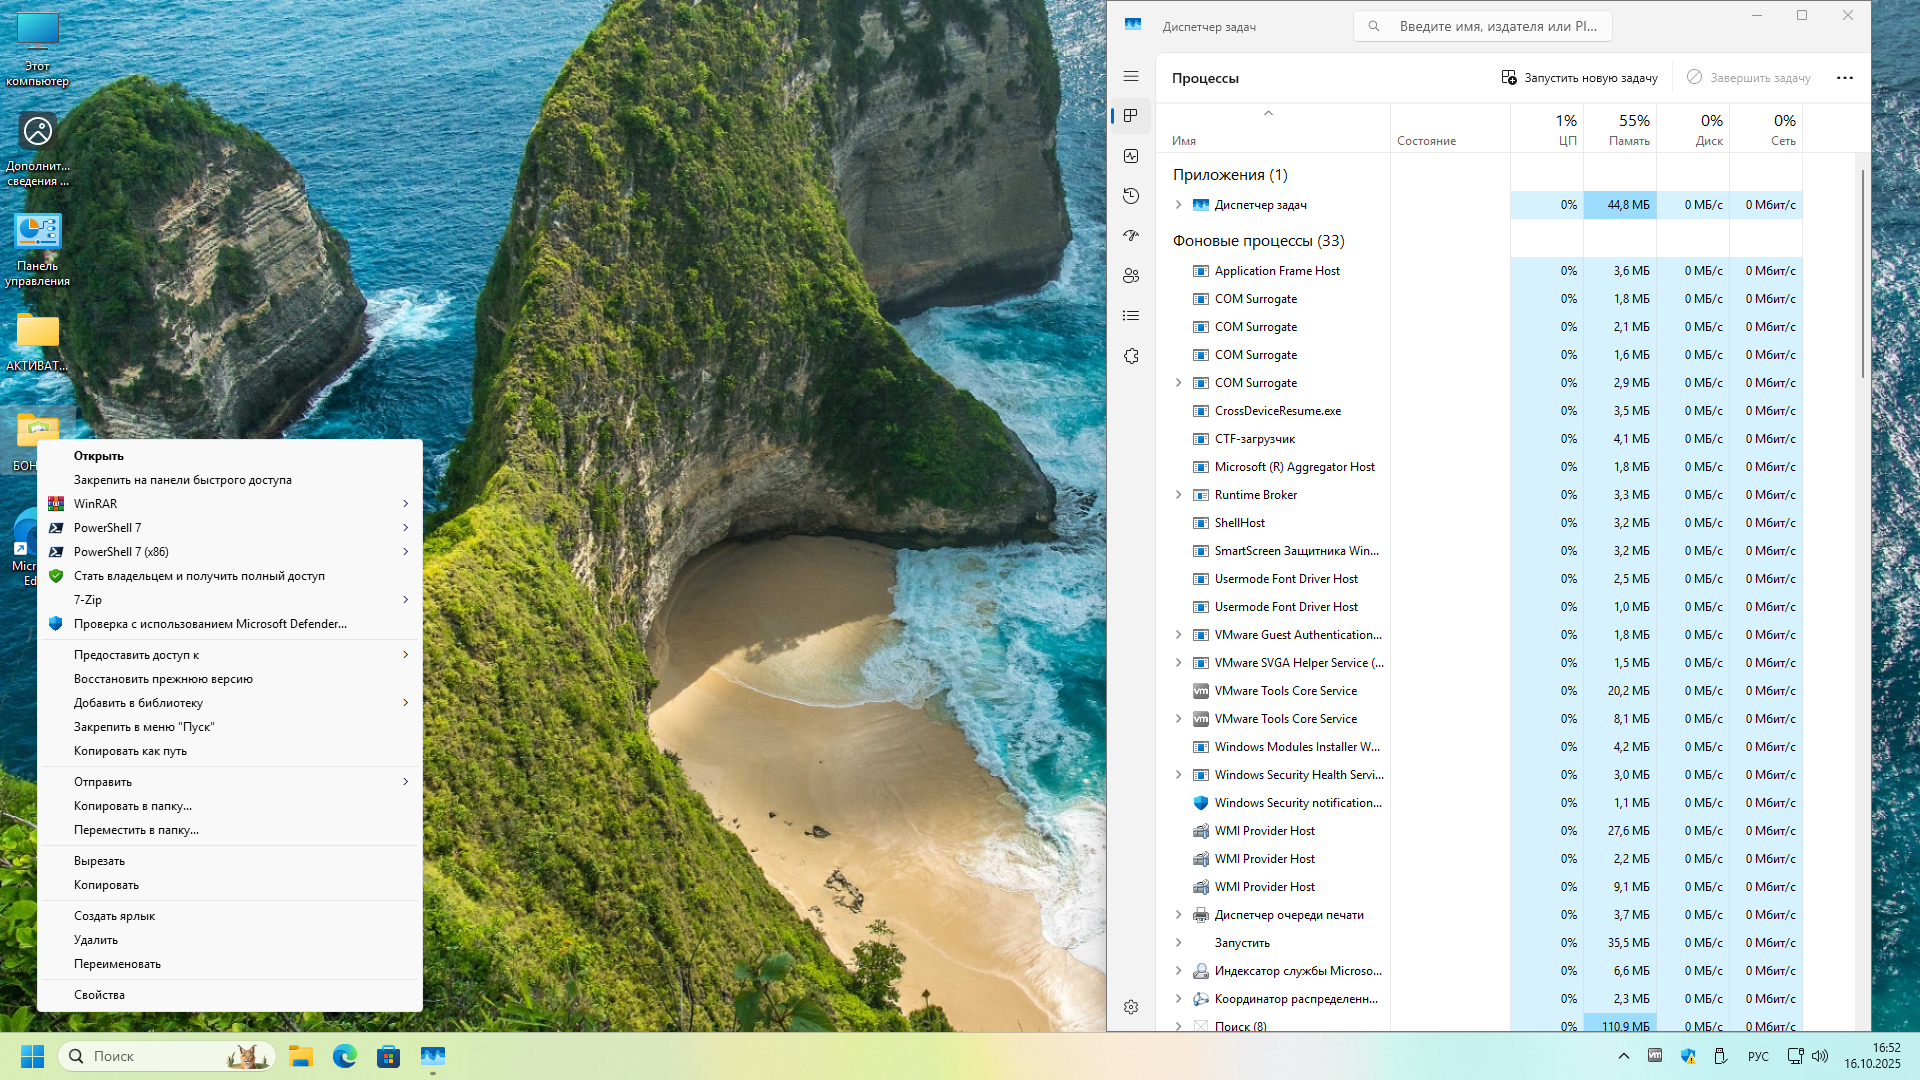Click Запустить новую задачу button
The width and height of the screenshot is (1920, 1080).
pyautogui.click(x=1579, y=78)
